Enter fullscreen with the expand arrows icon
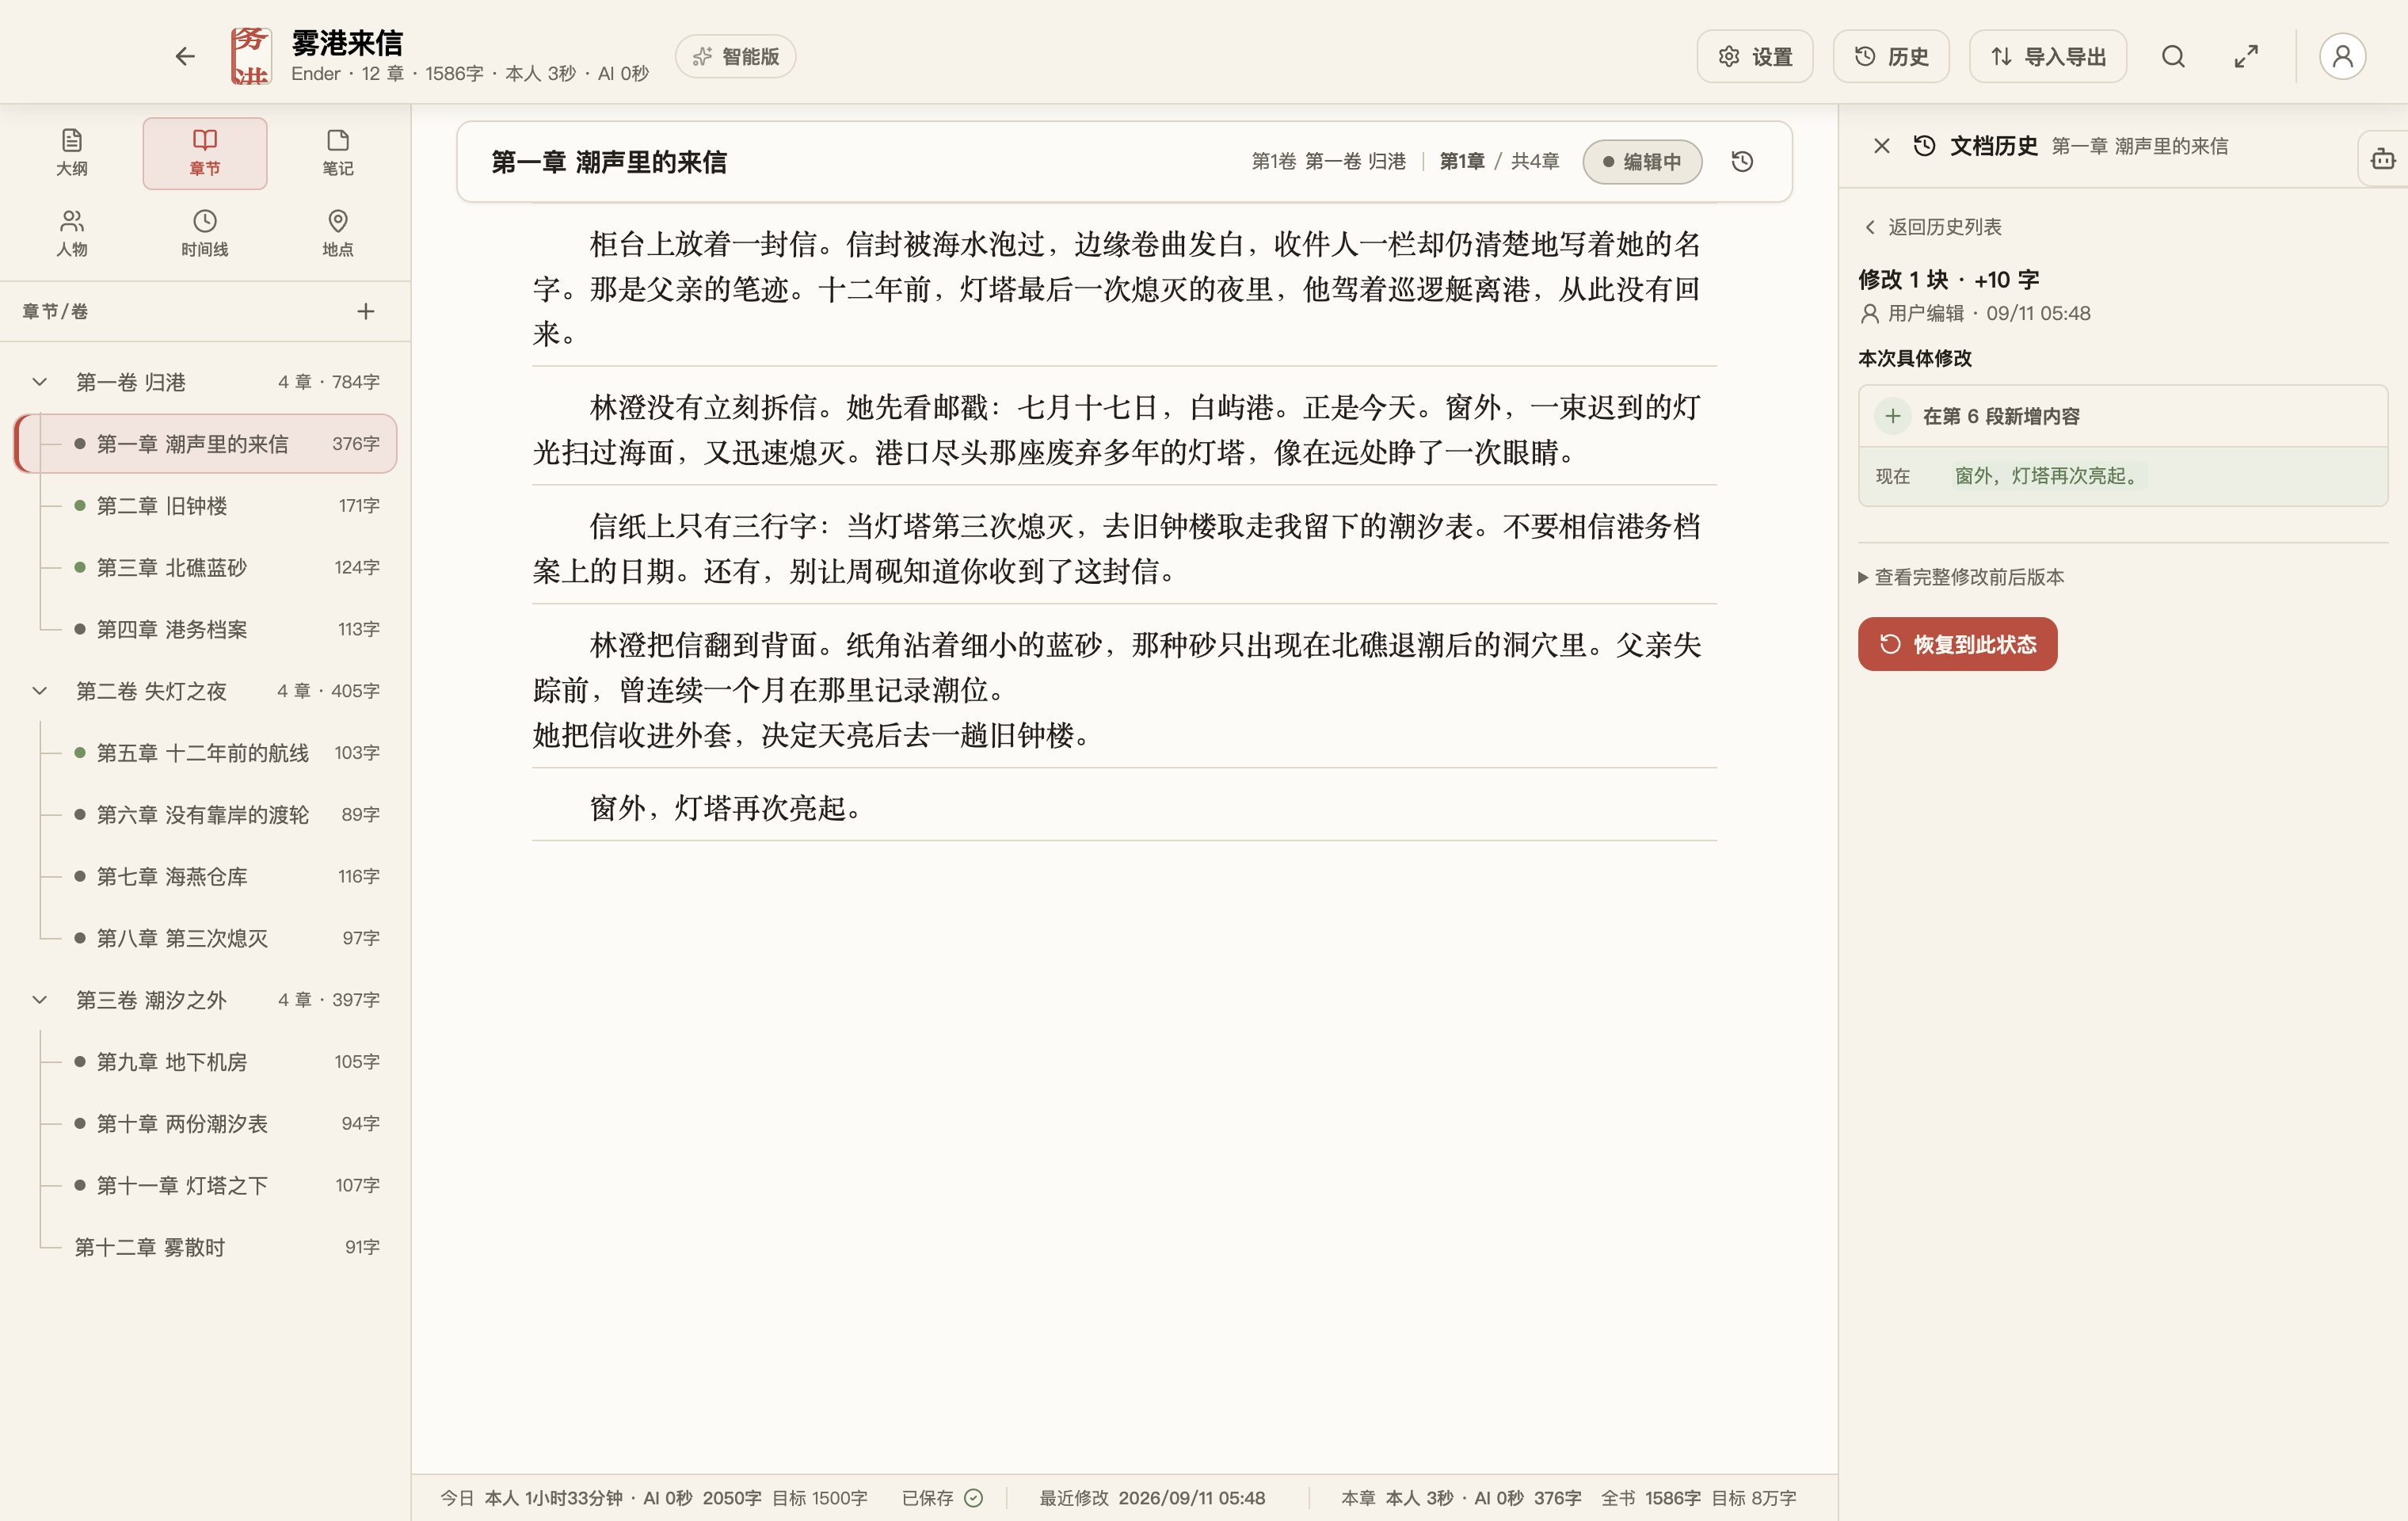Viewport: 2408px width, 1521px height. 2246,56
